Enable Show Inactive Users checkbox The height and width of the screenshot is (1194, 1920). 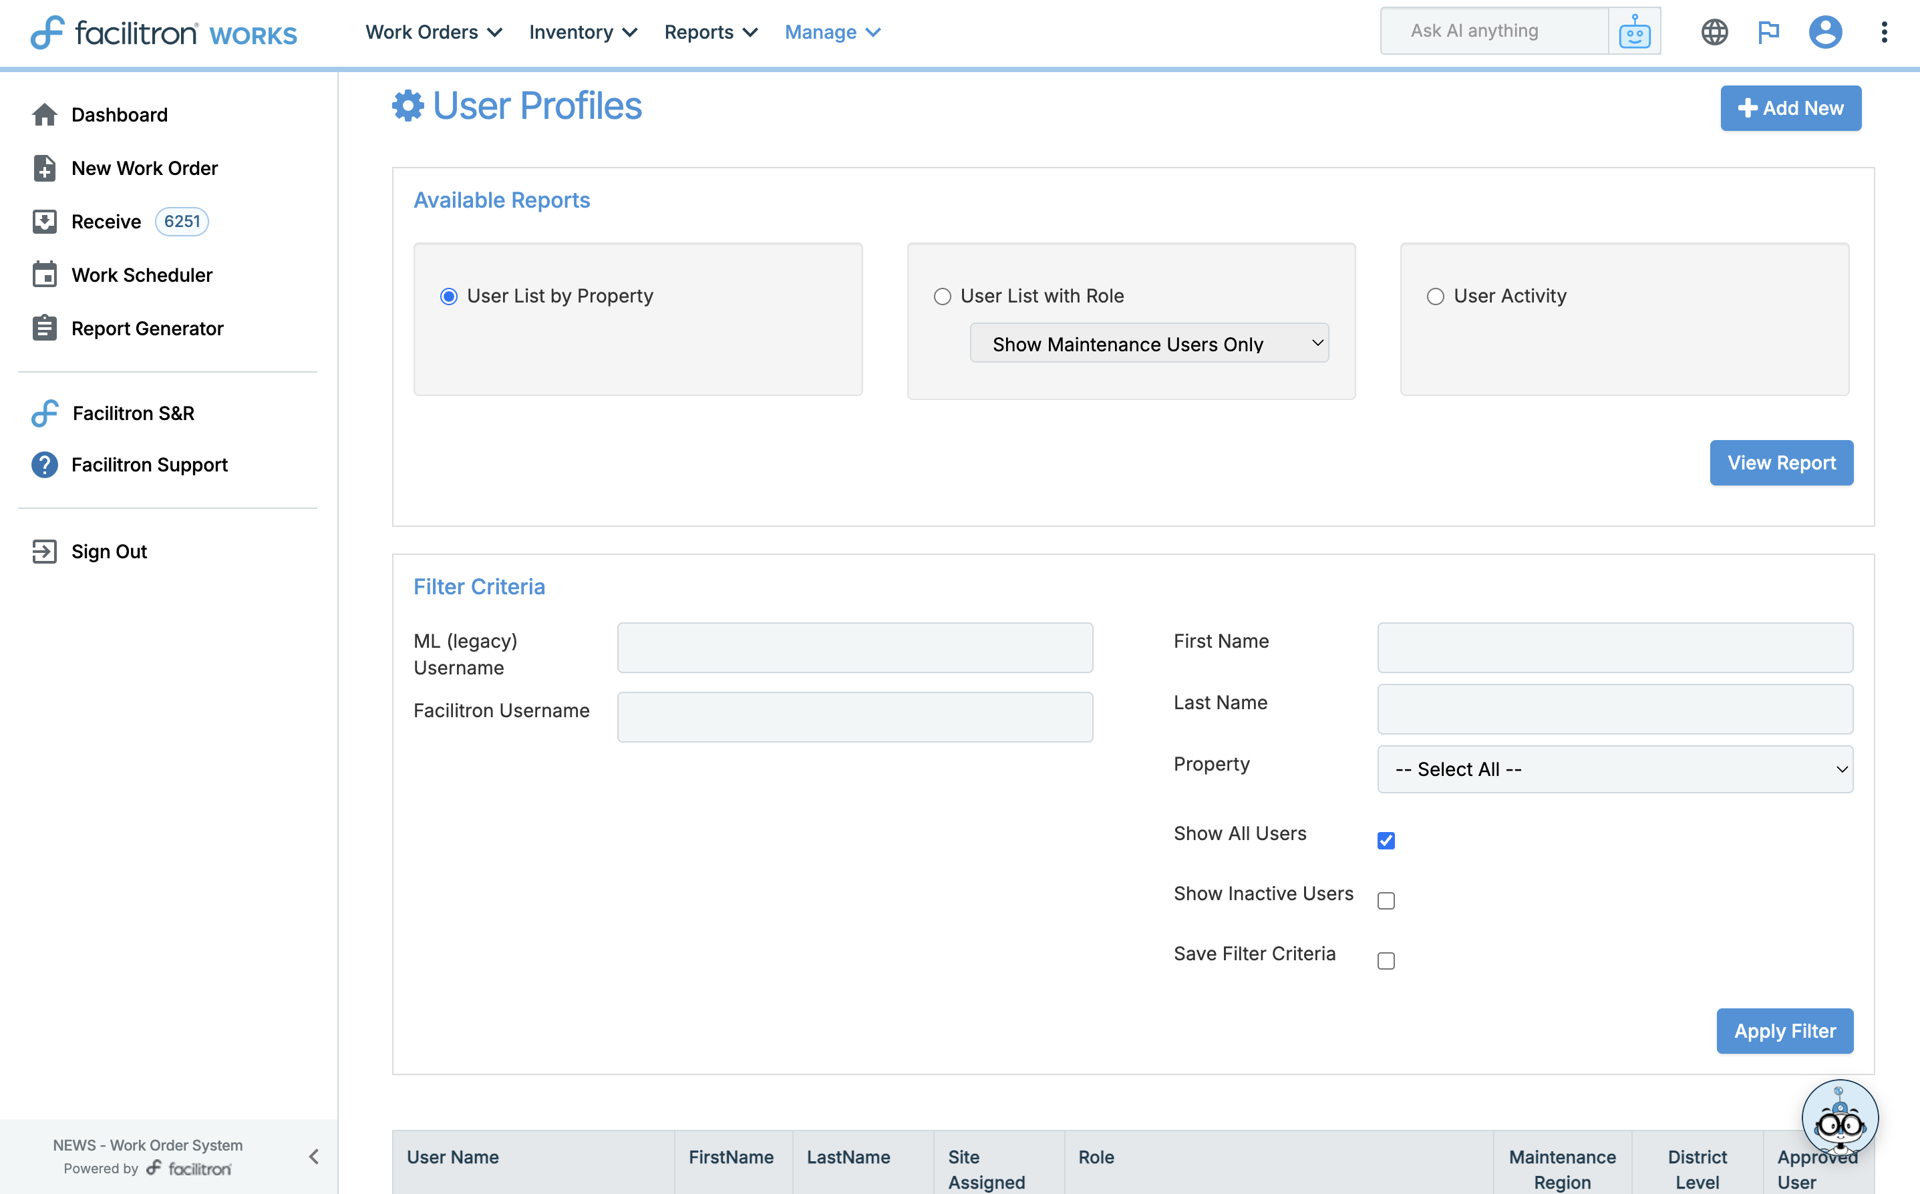tap(1386, 901)
